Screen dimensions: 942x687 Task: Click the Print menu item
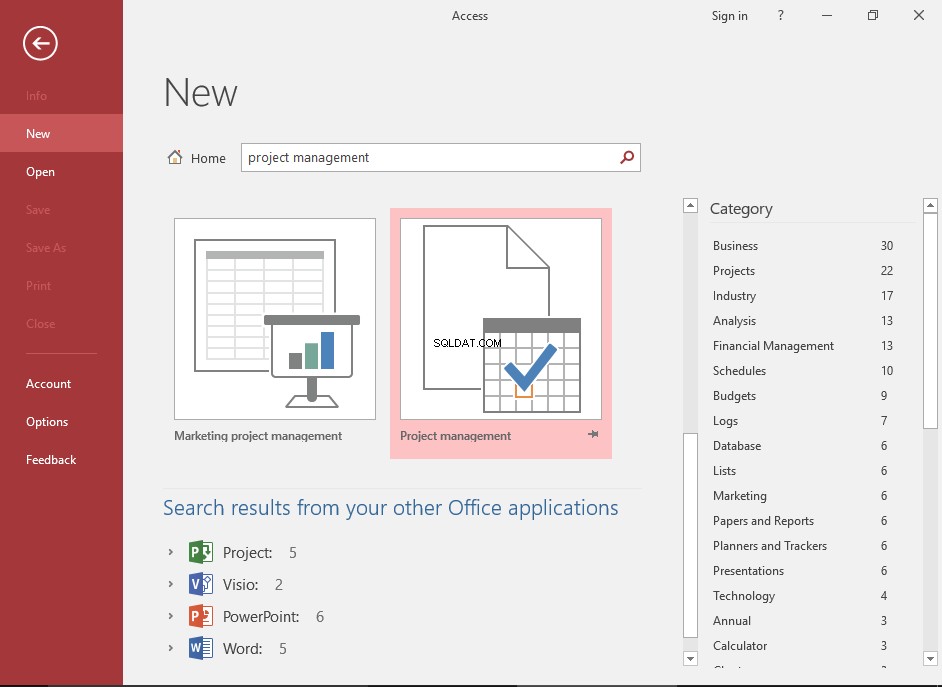[61, 286]
